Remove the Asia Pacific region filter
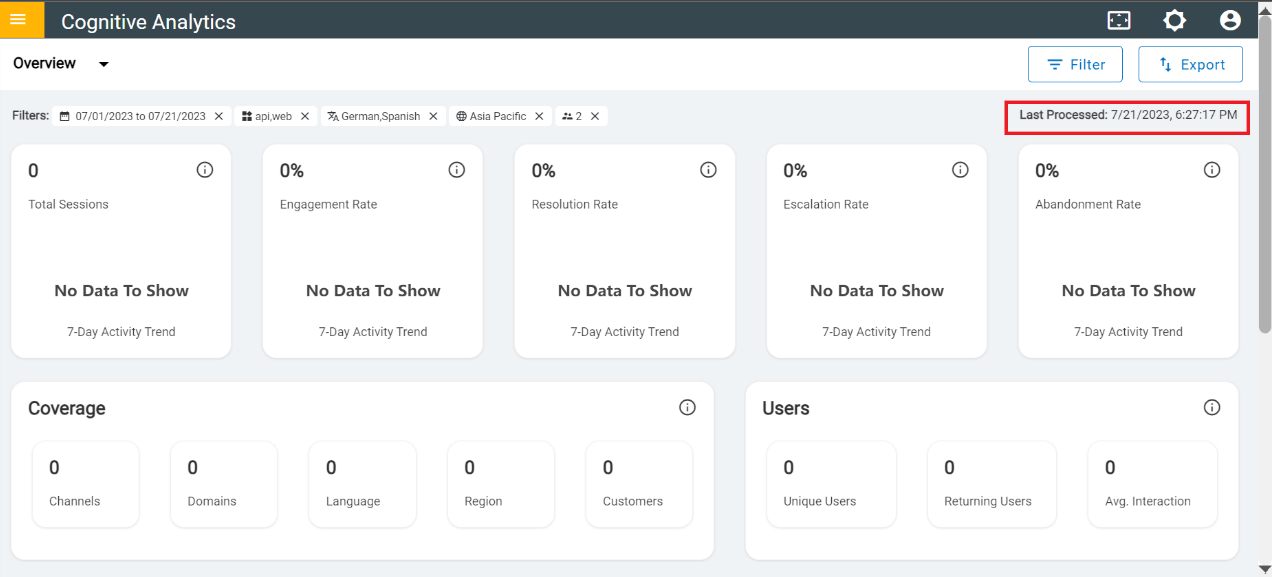This screenshot has height=577, width=1272. (x=539, y=116)
